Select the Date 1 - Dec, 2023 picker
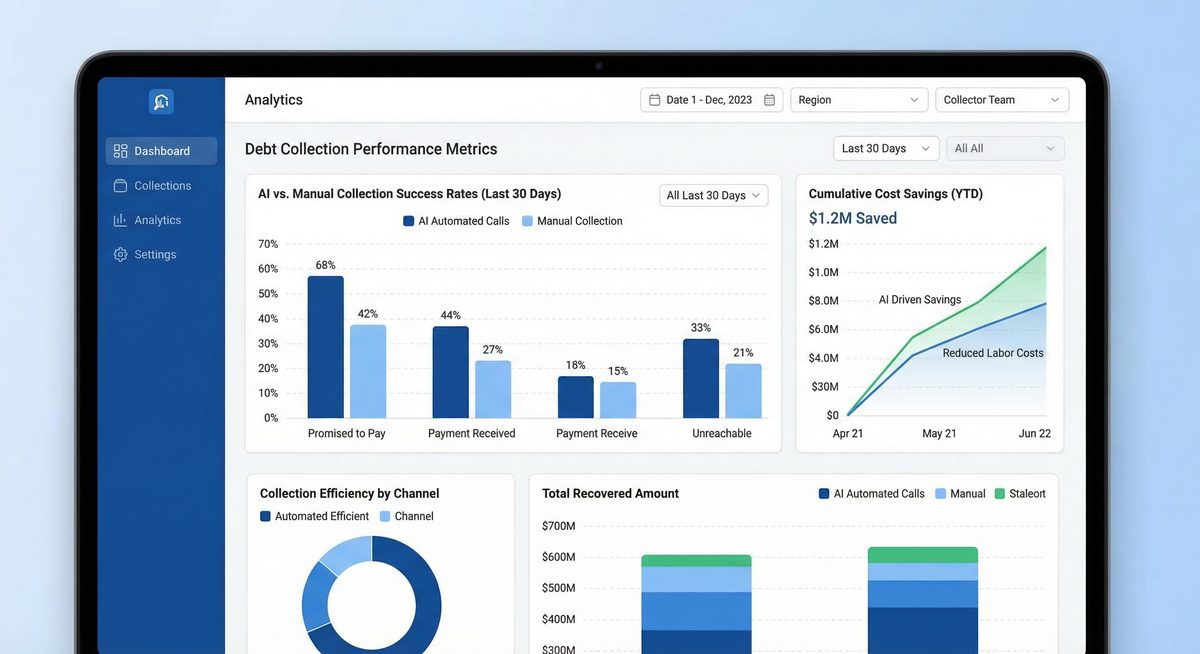This screenshot has height=654, width=1200. coord(709,100)
